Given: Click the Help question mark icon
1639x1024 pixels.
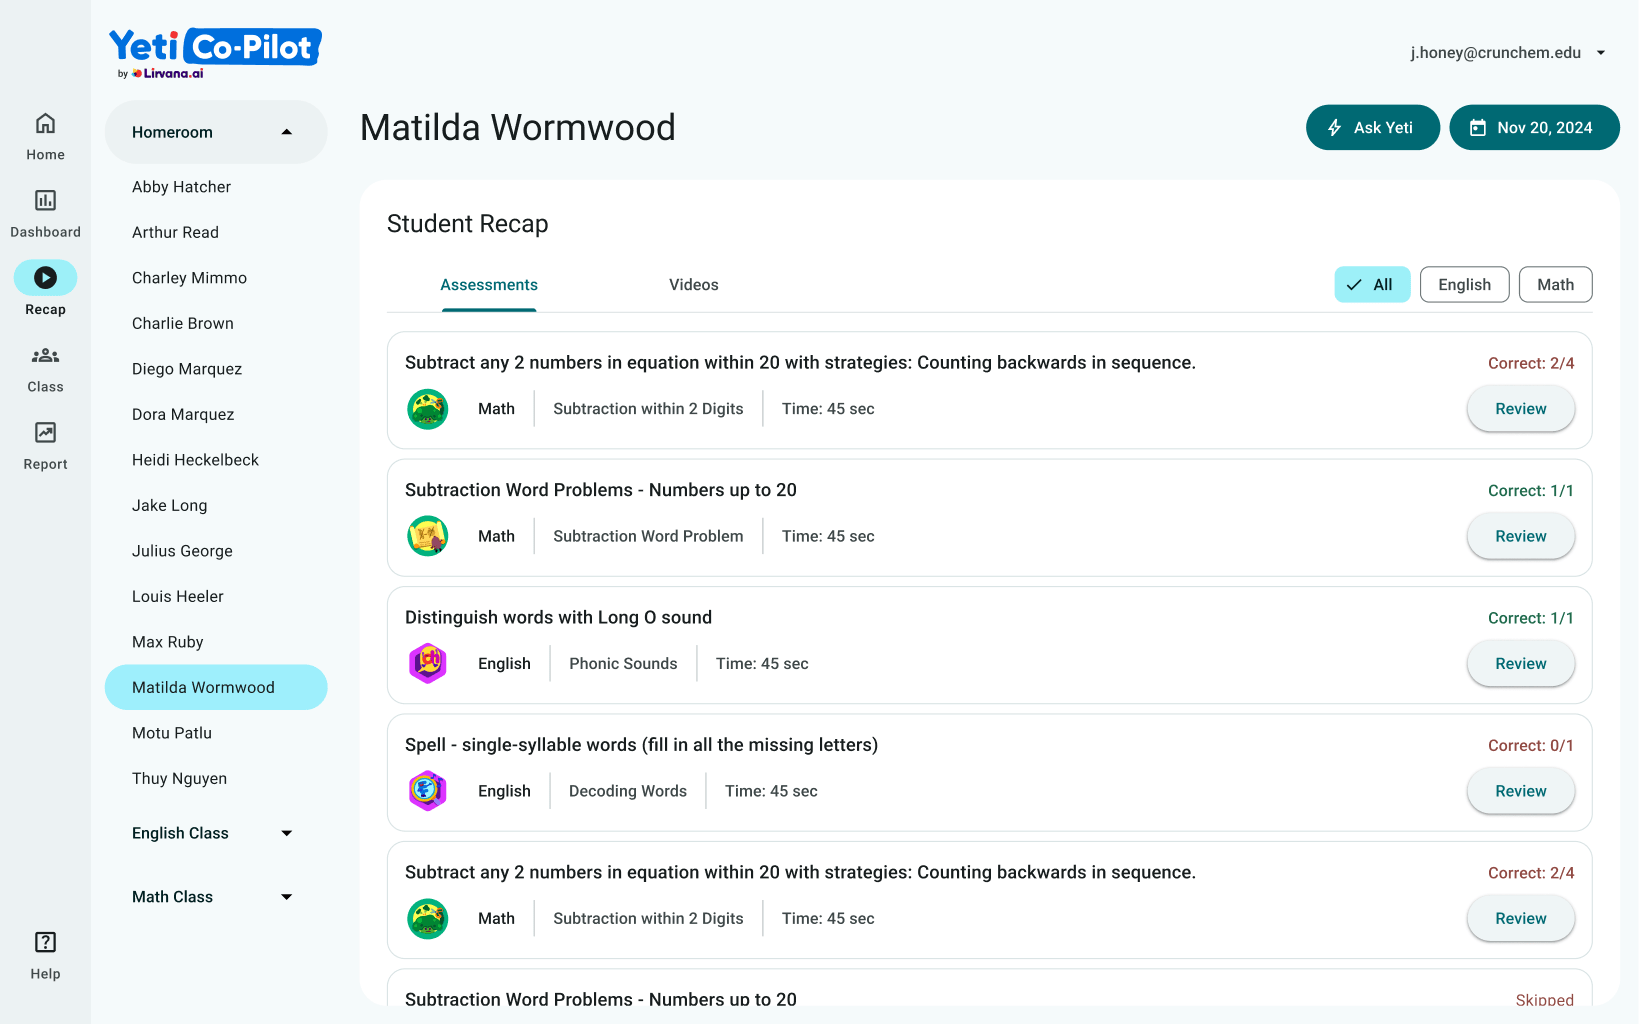Looking at the screenshot, I should tap(45, 942).
